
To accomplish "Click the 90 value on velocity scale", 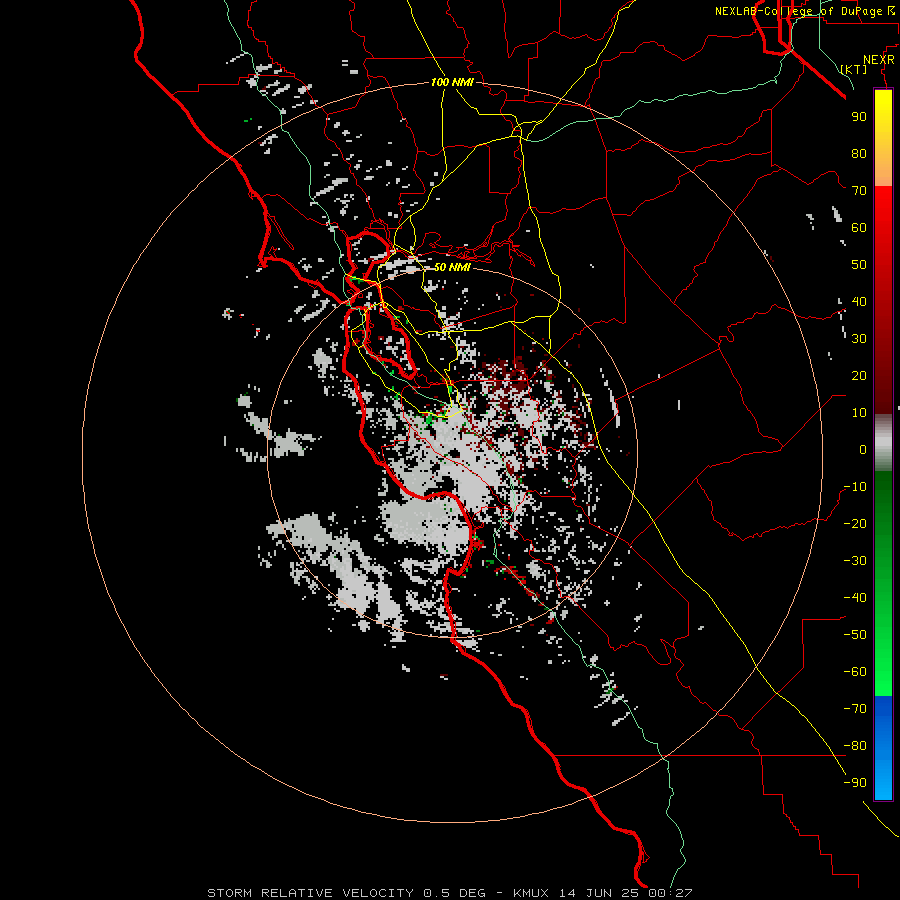I will coord(859,117).
